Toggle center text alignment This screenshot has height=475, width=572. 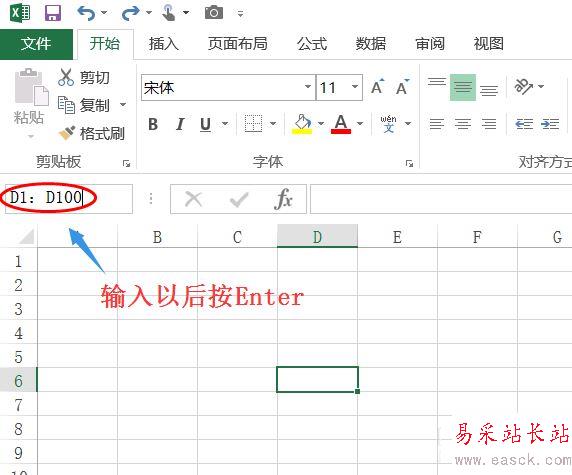463,124
